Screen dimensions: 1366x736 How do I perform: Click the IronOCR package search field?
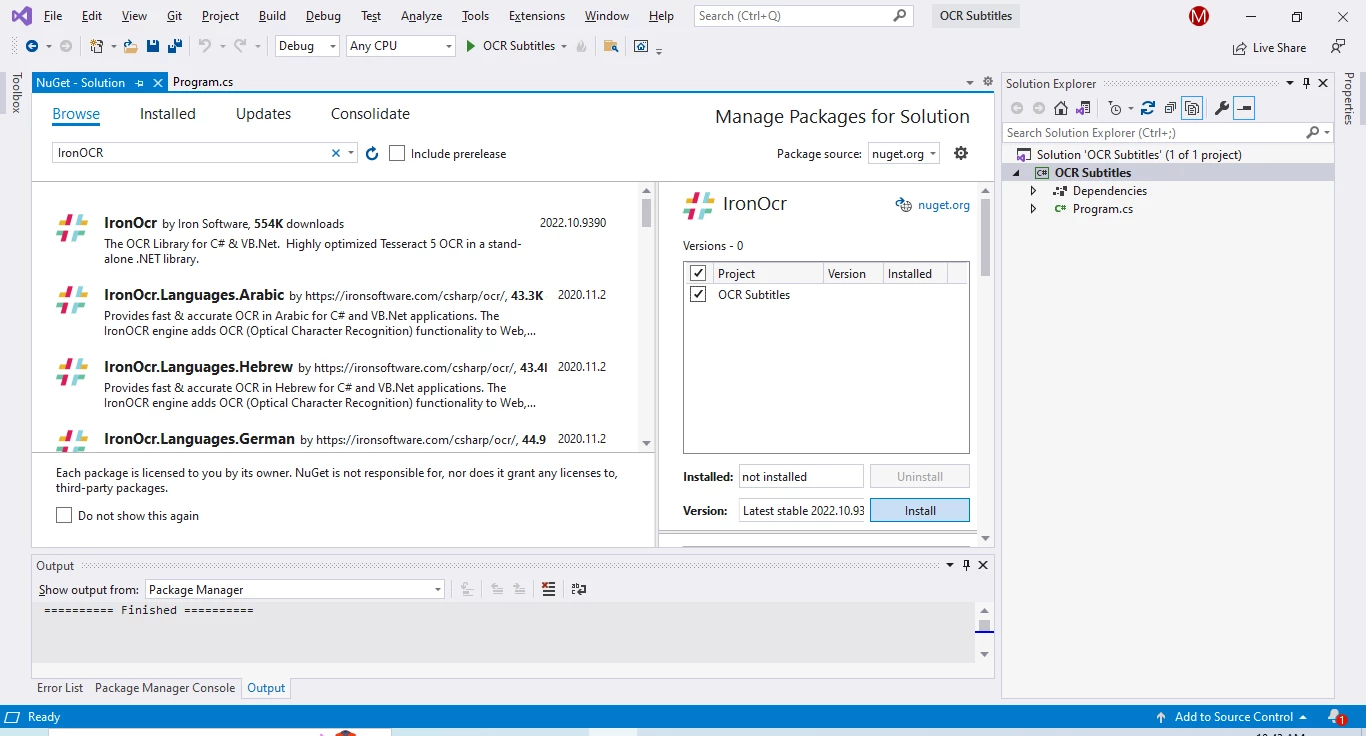(x=190, y=153)
